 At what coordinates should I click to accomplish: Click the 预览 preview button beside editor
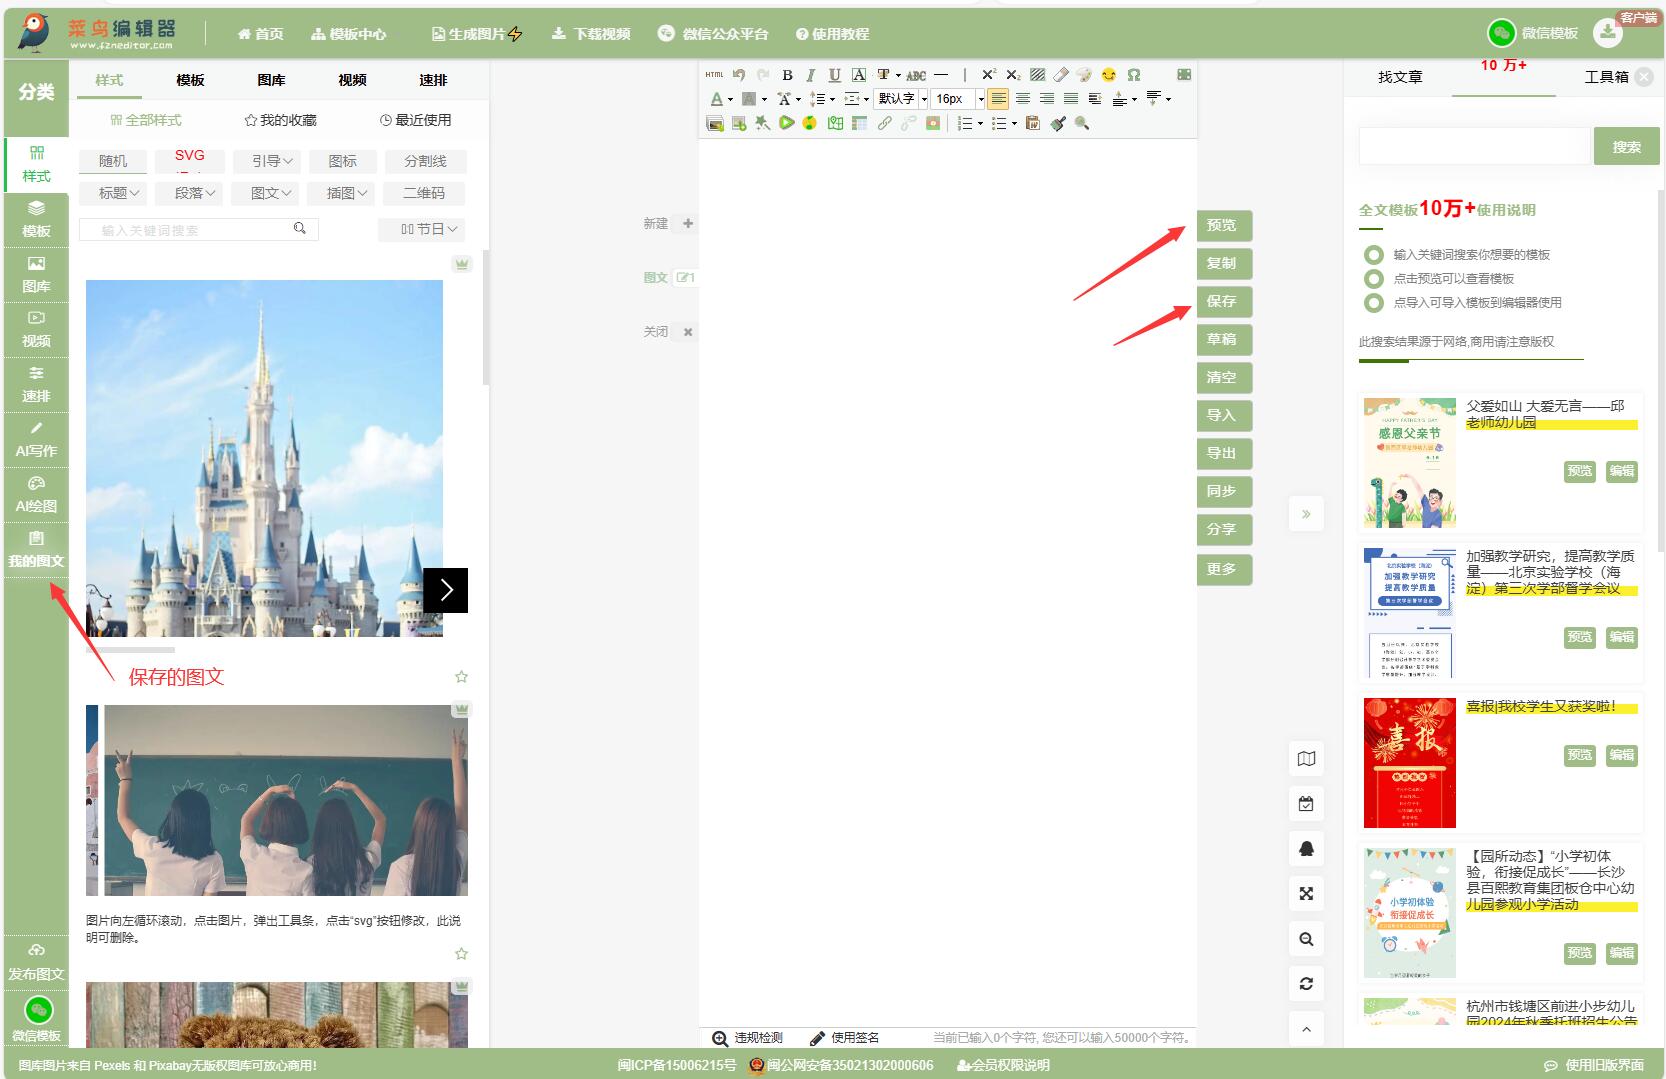coord(1224,225)
